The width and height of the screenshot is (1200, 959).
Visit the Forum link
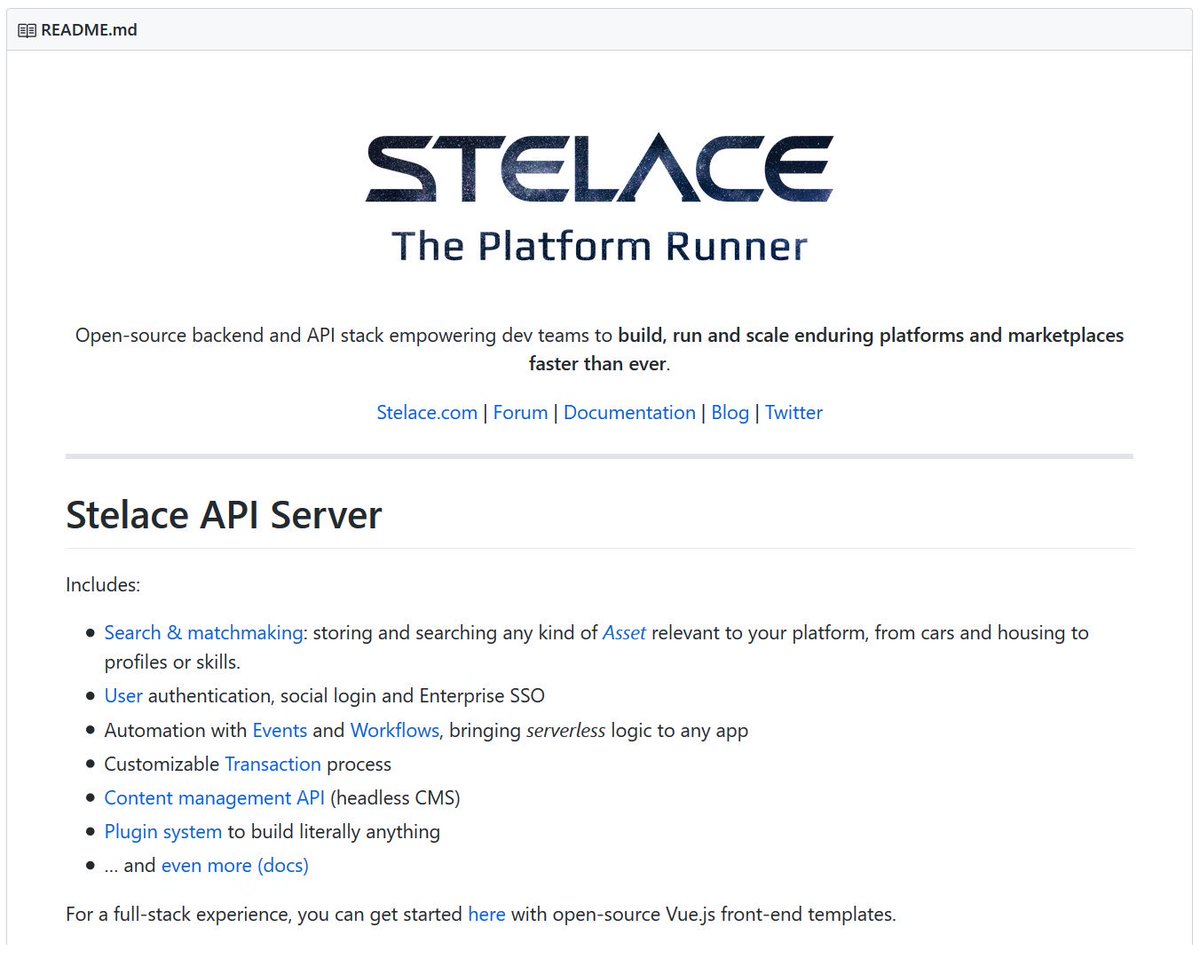tap(520, 412)
